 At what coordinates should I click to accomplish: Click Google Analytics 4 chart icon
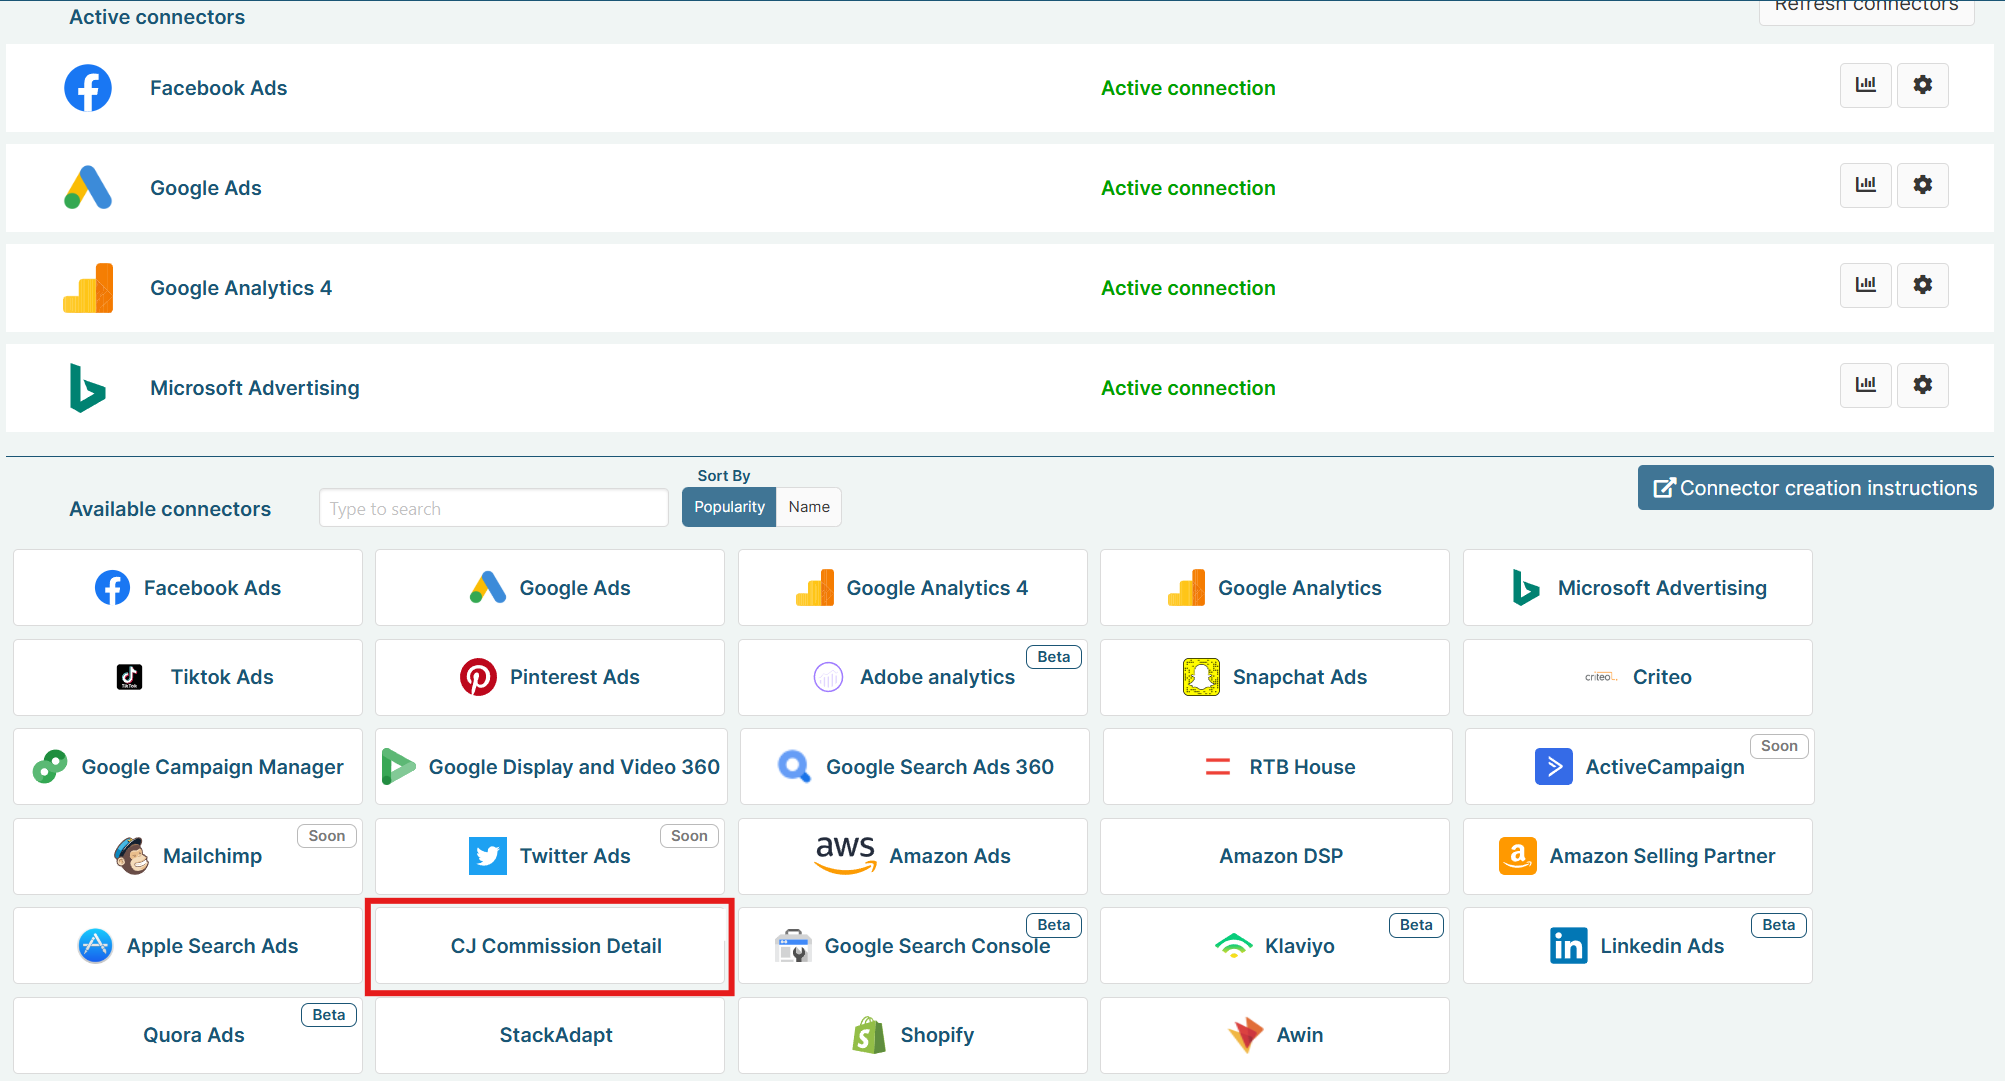coord(1865,285)
